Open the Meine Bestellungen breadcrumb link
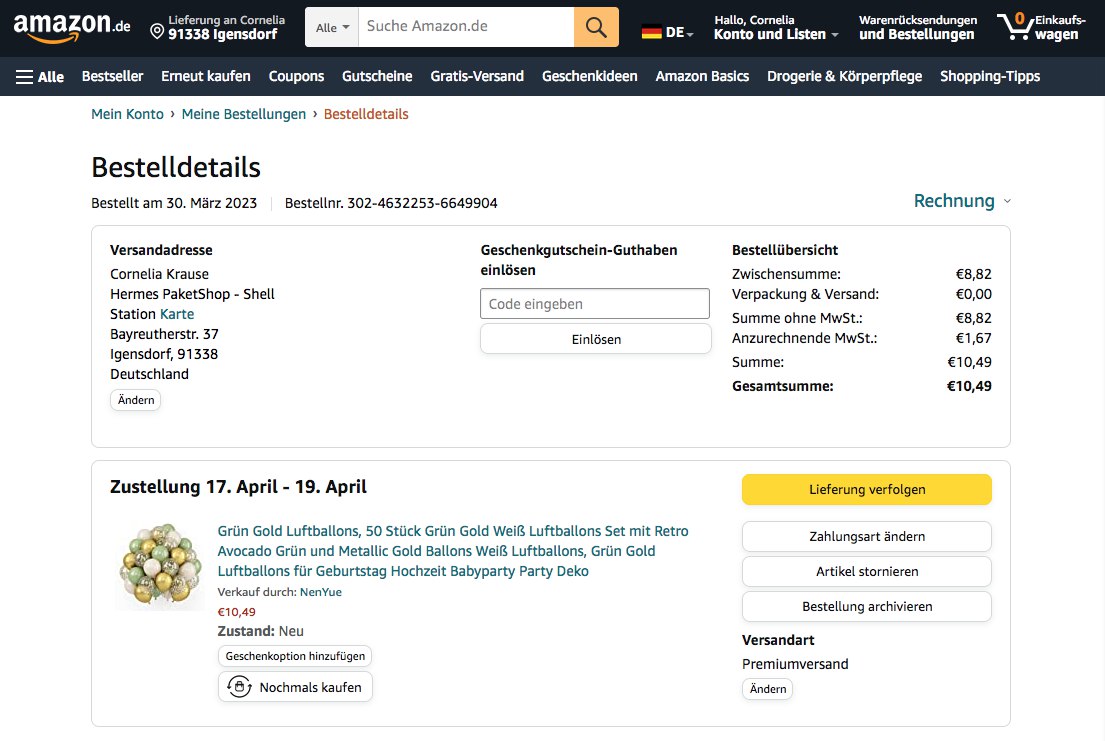Viewport: 1105px width, 741px height. point(244,114)
